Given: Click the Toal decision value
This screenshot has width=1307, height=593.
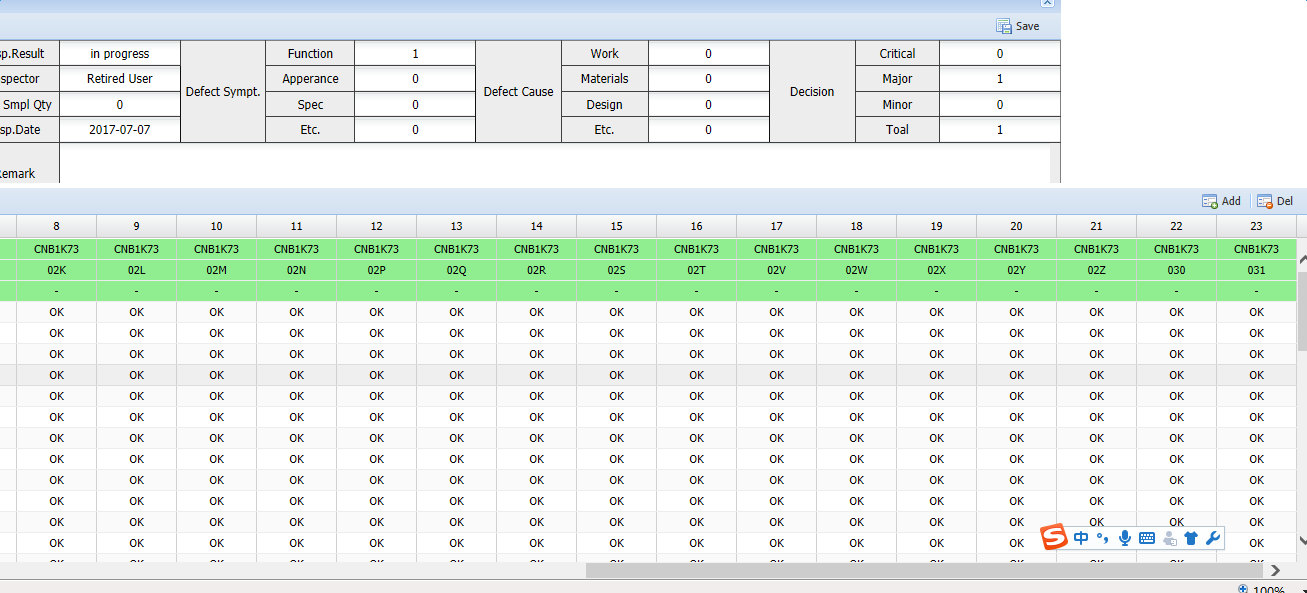Looking at the screenshot, I should 1000,129.
